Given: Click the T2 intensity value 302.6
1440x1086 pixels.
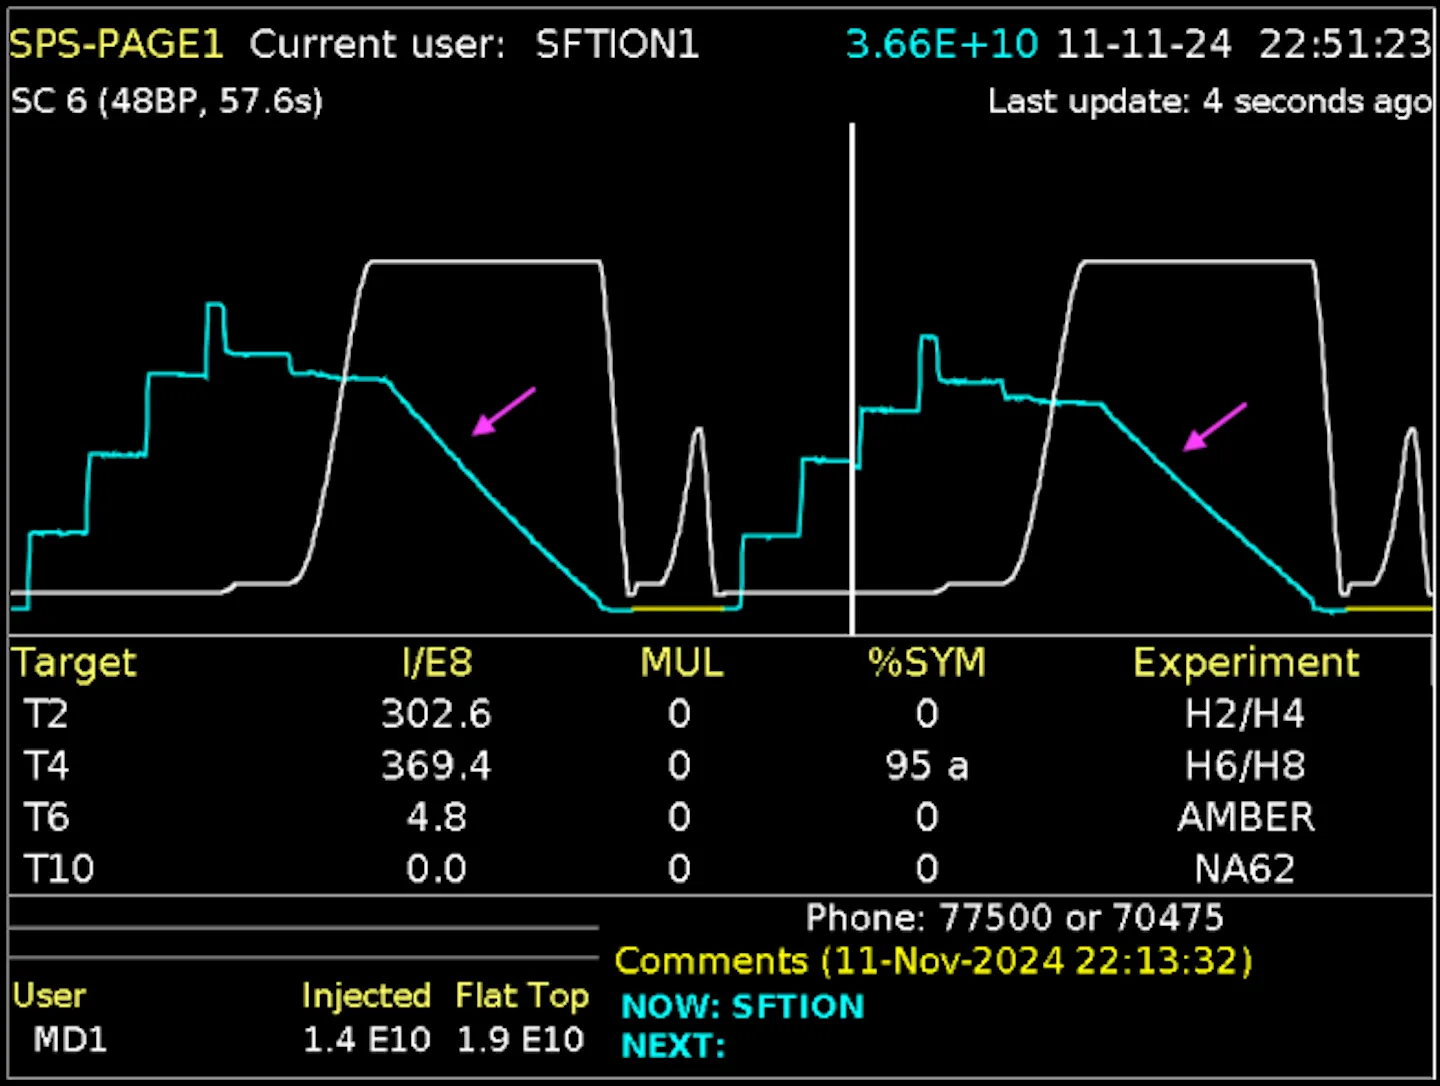Looking at the screenshot, I should pos(436,714).
